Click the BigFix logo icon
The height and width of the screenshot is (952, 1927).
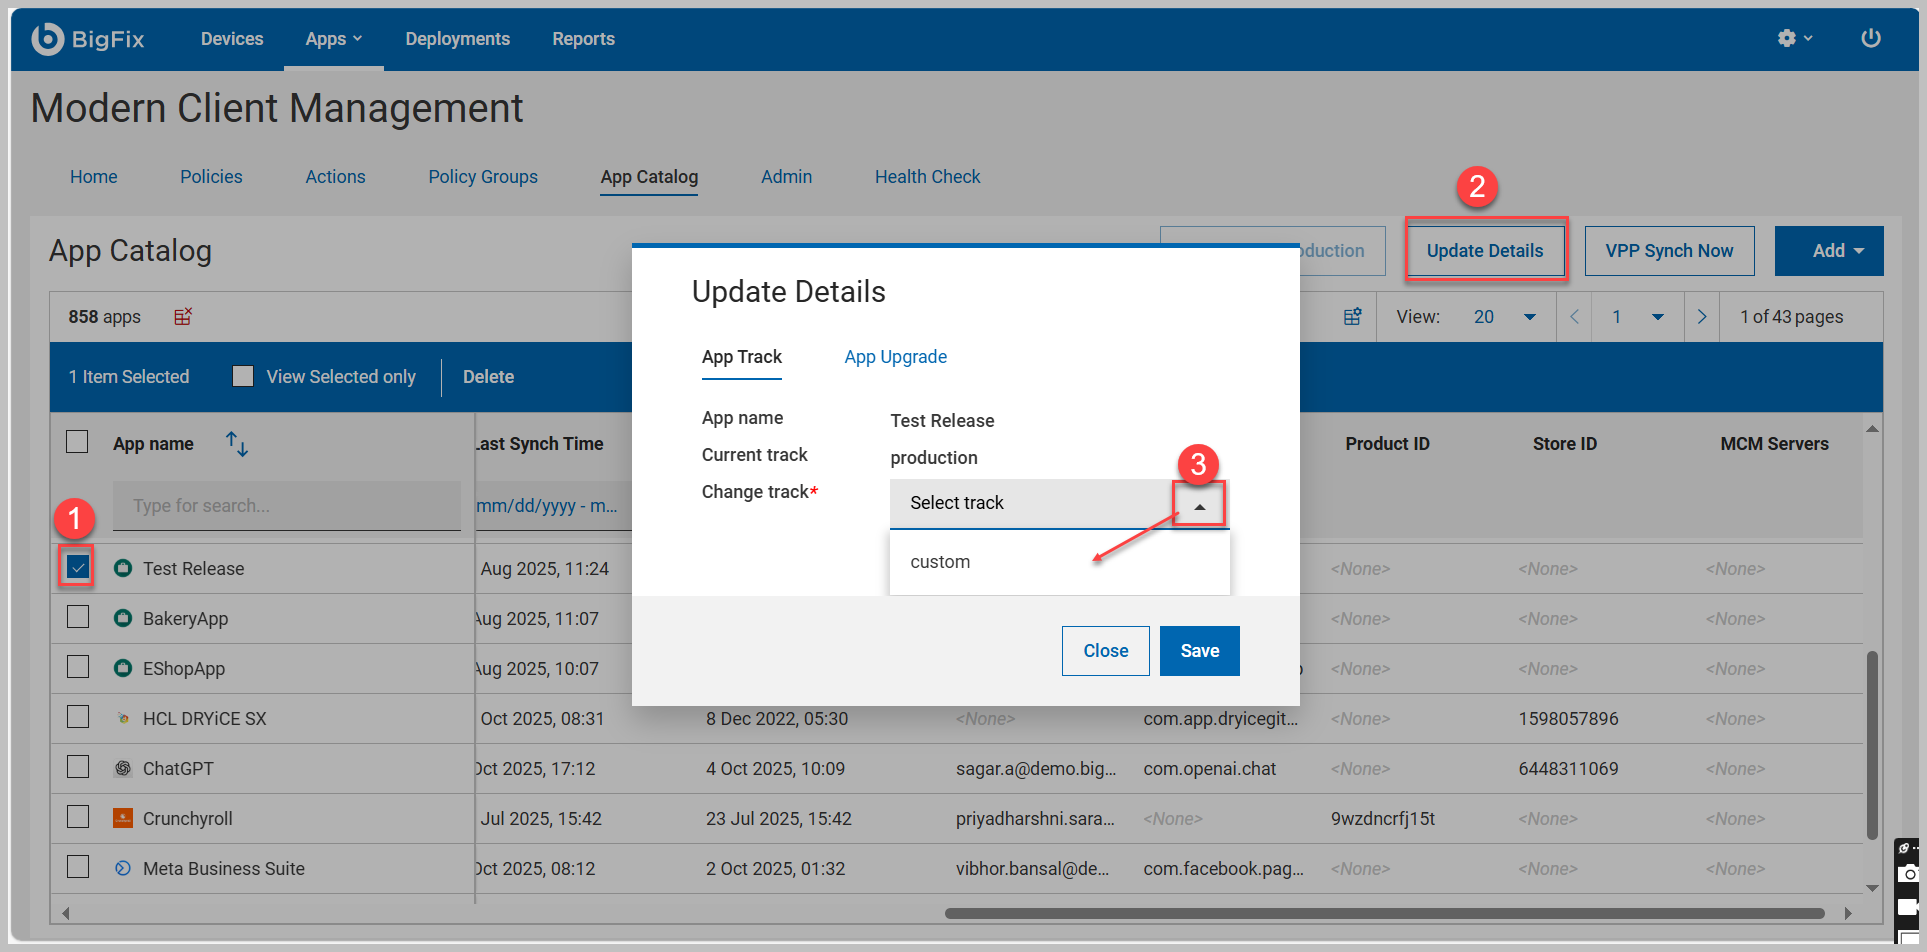(47, 39)
